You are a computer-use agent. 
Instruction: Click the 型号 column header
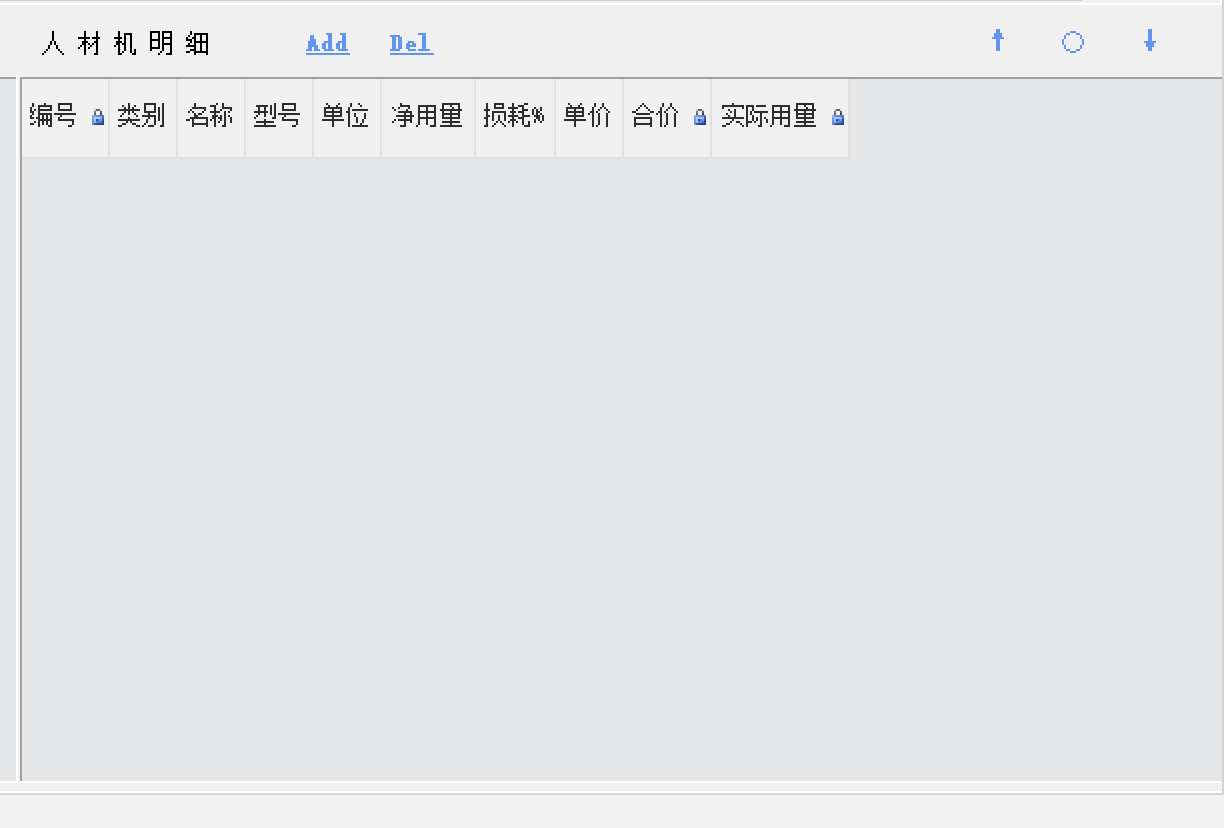pos(278,117)
